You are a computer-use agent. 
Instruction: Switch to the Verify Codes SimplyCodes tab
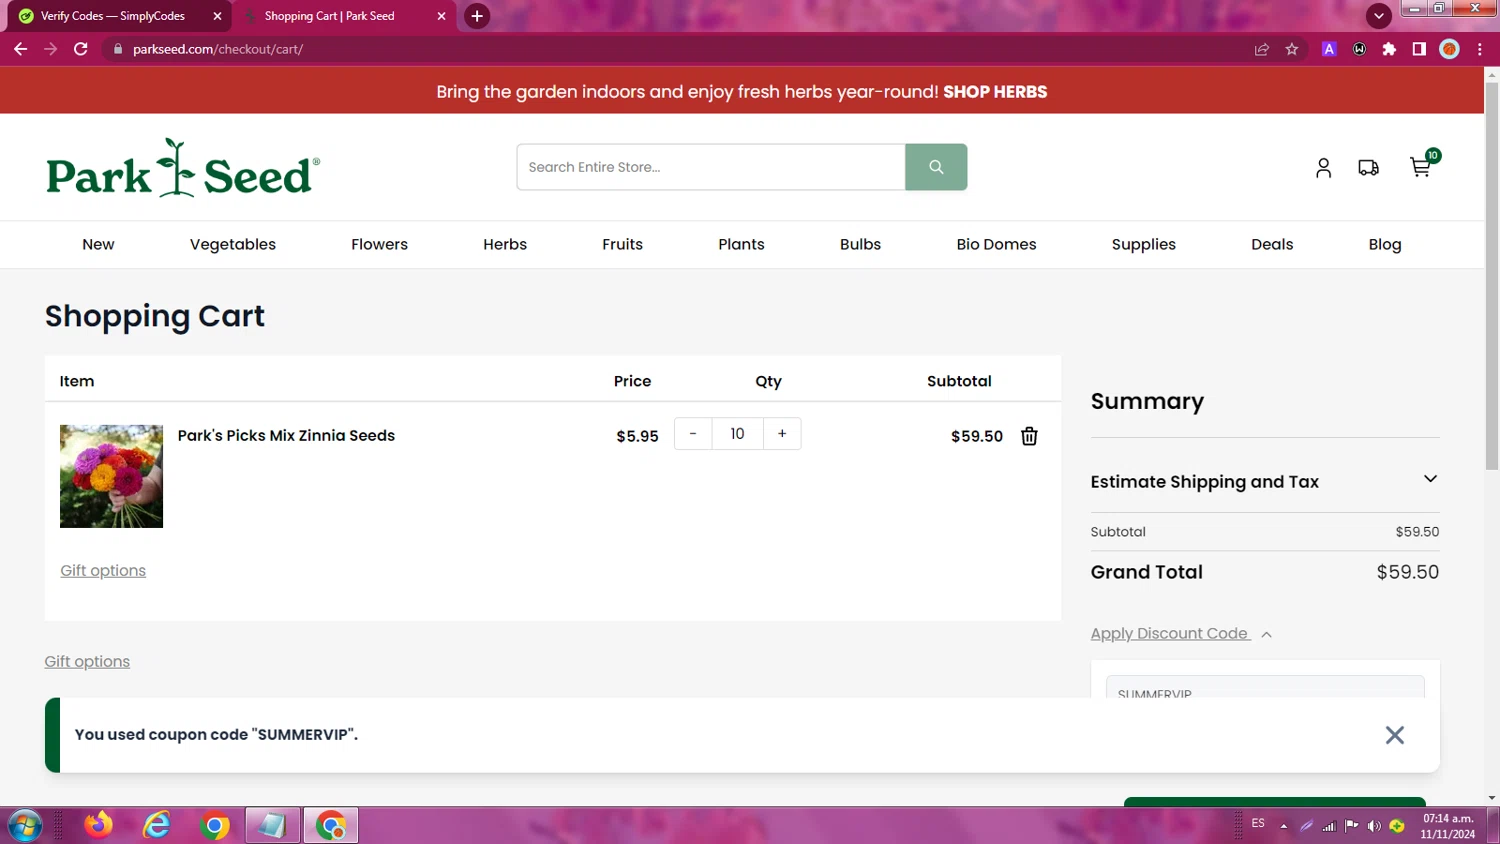coord(115,16)
